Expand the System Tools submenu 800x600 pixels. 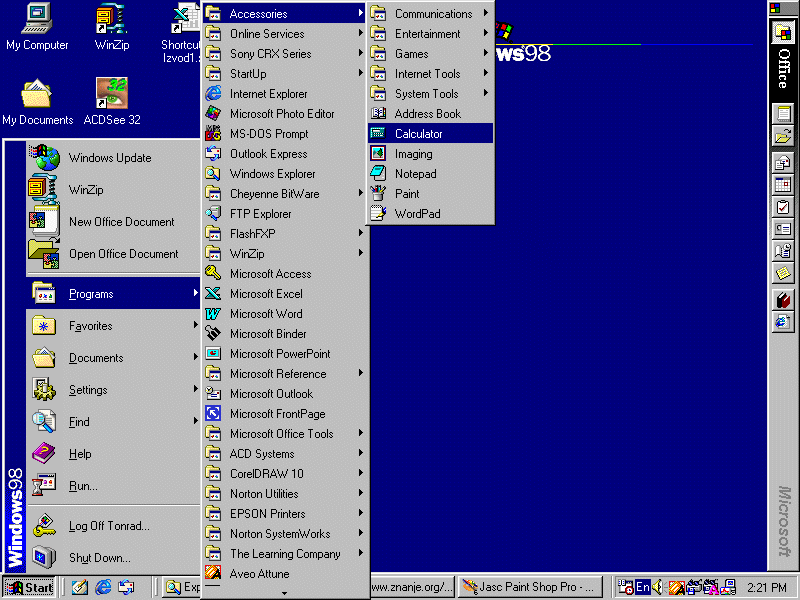431,94
